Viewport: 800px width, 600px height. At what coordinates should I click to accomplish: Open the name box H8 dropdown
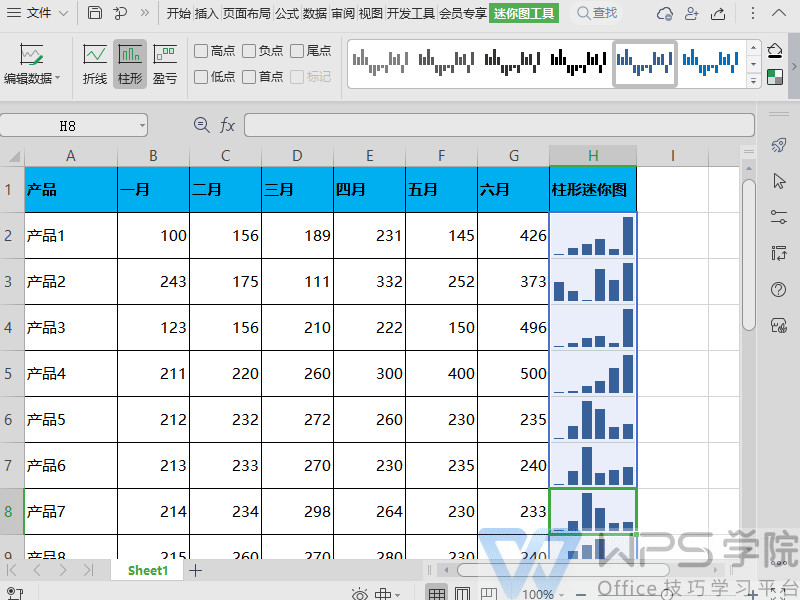coord(142,126)
